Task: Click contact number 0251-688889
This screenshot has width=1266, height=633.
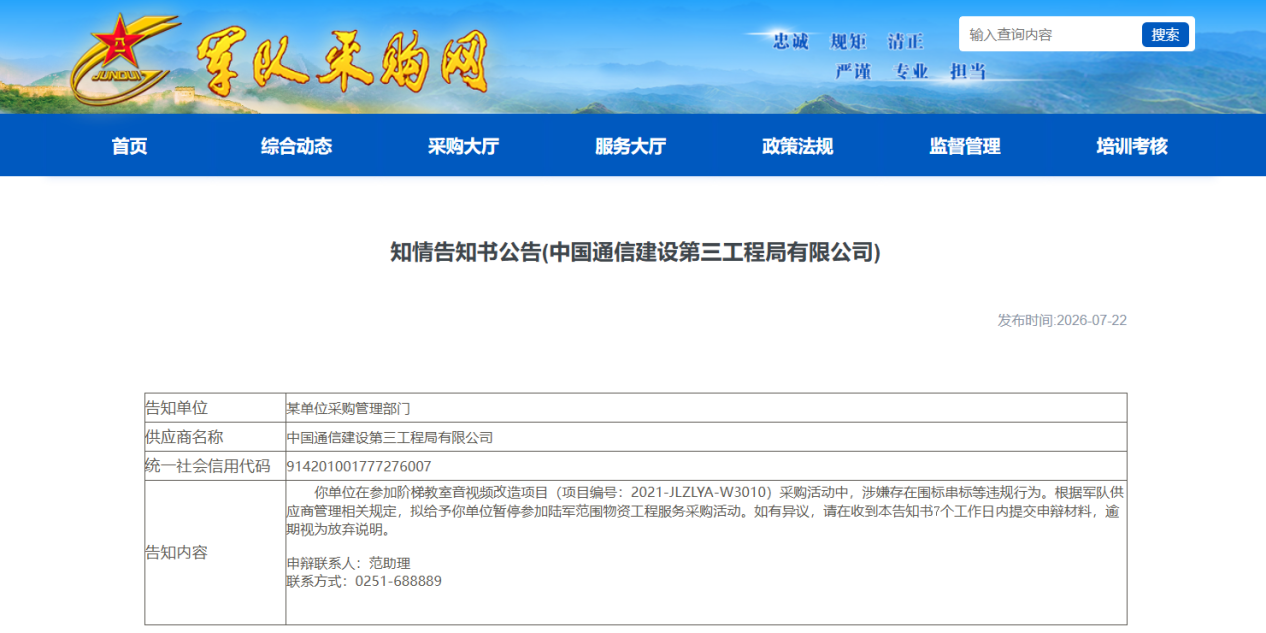Action: 398,581
